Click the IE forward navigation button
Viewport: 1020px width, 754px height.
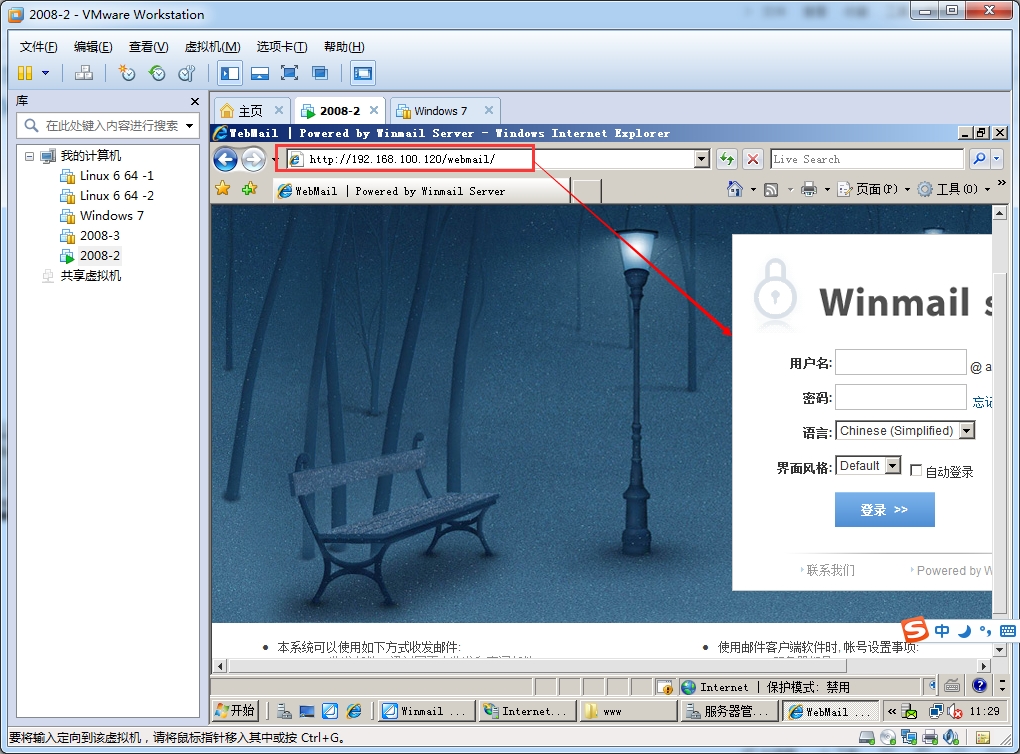[x=254, y=159]
